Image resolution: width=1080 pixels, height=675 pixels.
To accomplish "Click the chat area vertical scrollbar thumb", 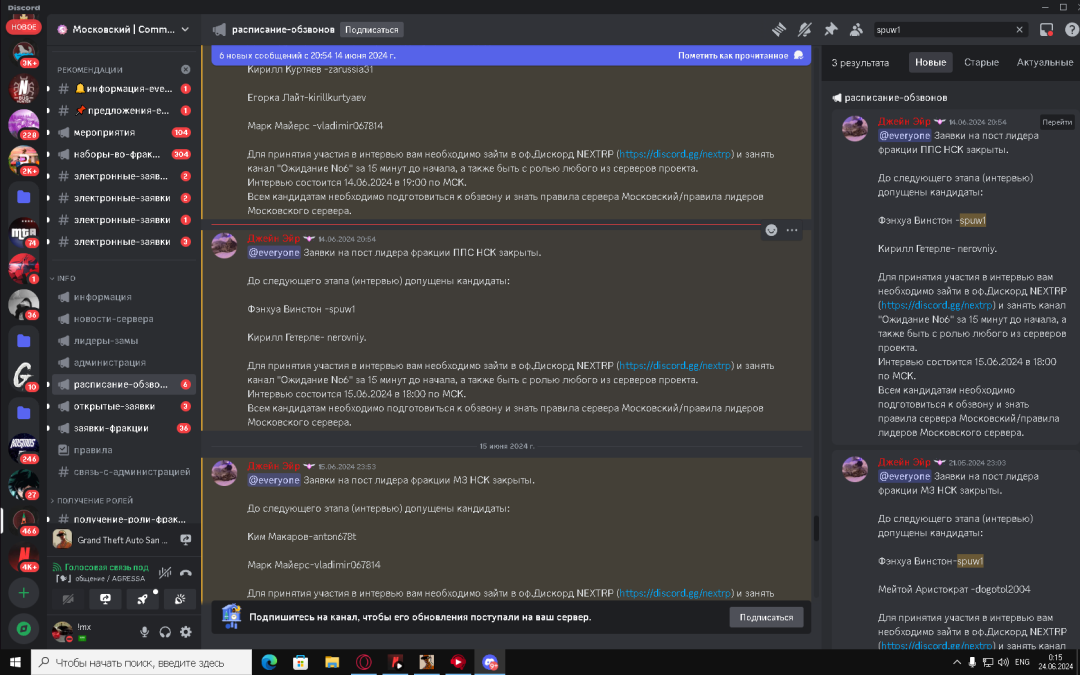I will [816, 529].
